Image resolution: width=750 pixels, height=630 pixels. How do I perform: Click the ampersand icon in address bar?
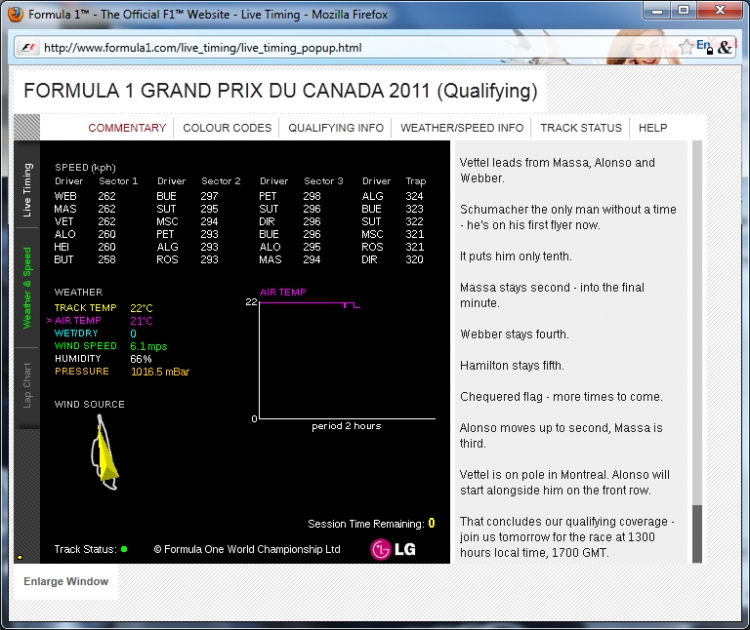725,47
